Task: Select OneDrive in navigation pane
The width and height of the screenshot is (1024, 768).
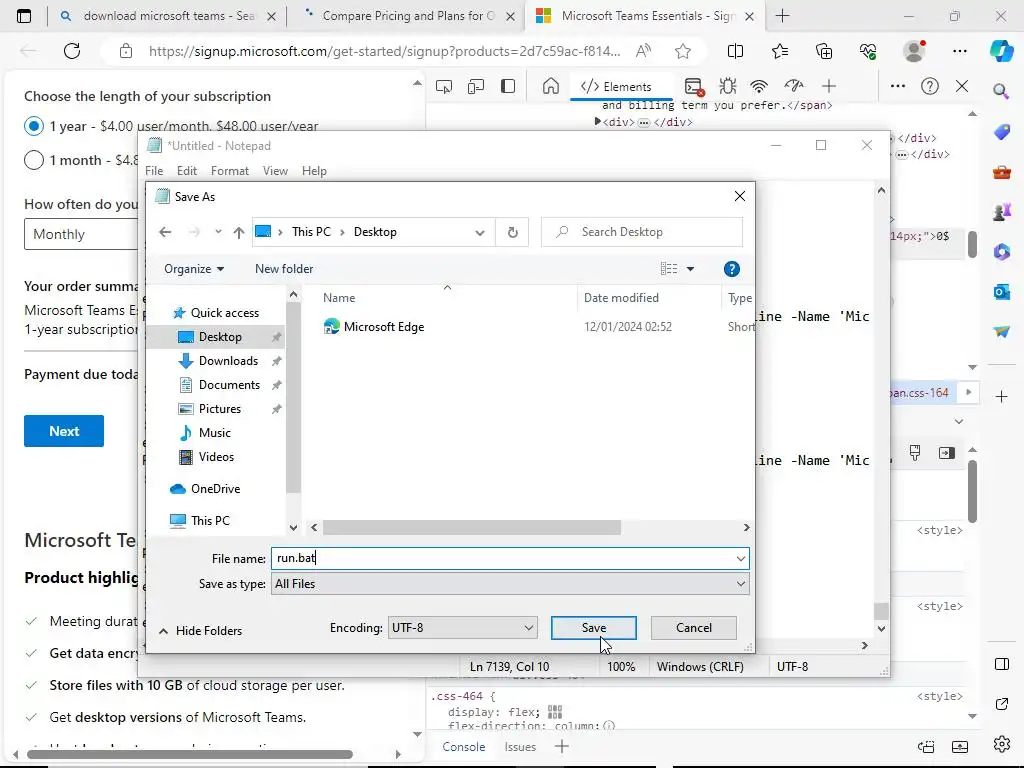Action: [x=205, y=488]
